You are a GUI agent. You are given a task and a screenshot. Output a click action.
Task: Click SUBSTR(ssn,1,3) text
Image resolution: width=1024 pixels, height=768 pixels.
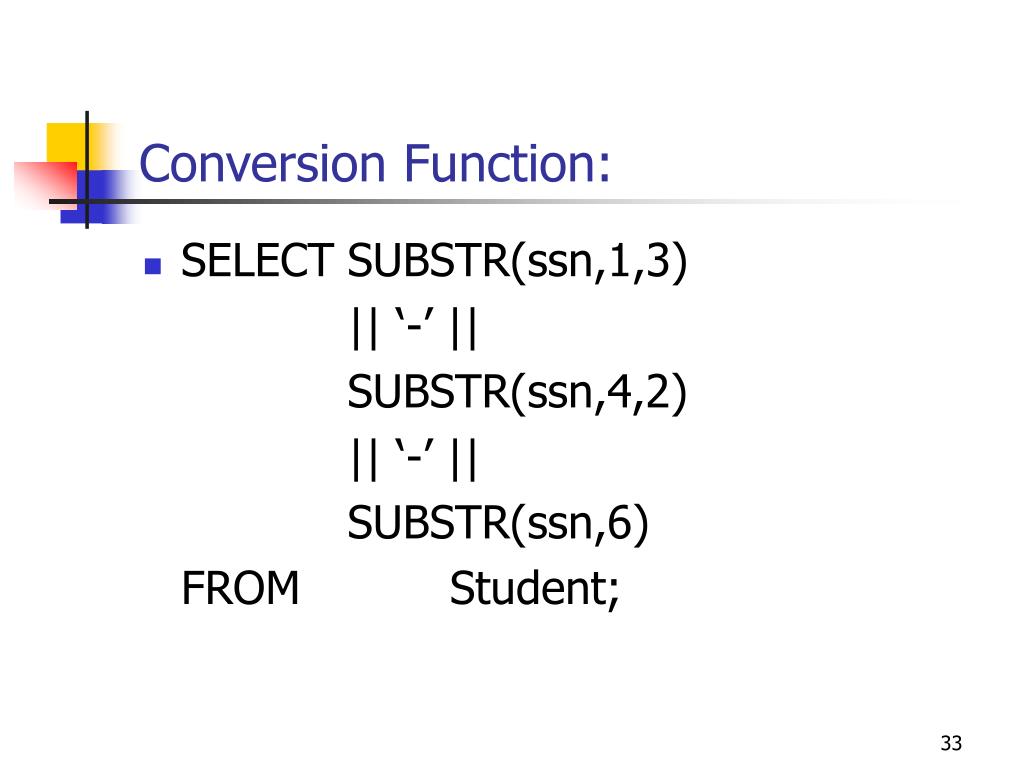point(517,263)
